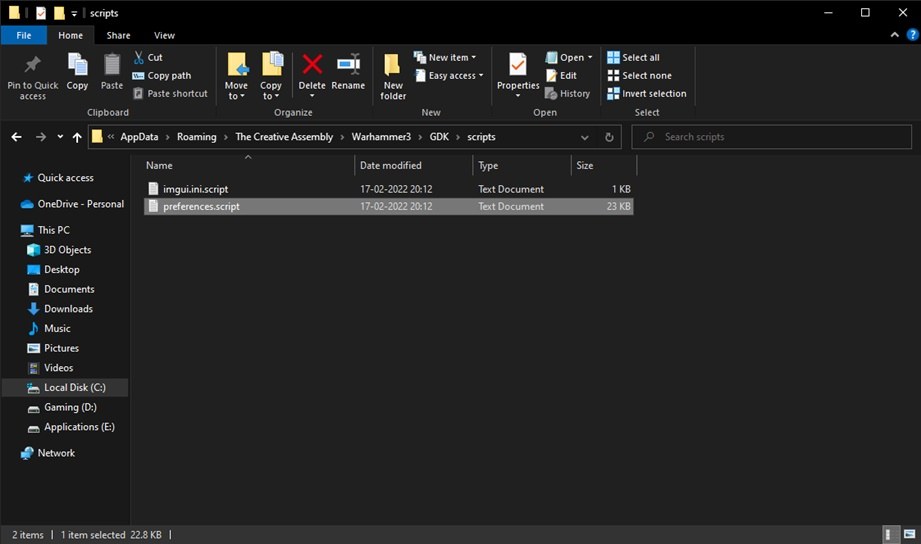
Task: Click the red Delete icon in ribbon
Action: pos(312,64)
